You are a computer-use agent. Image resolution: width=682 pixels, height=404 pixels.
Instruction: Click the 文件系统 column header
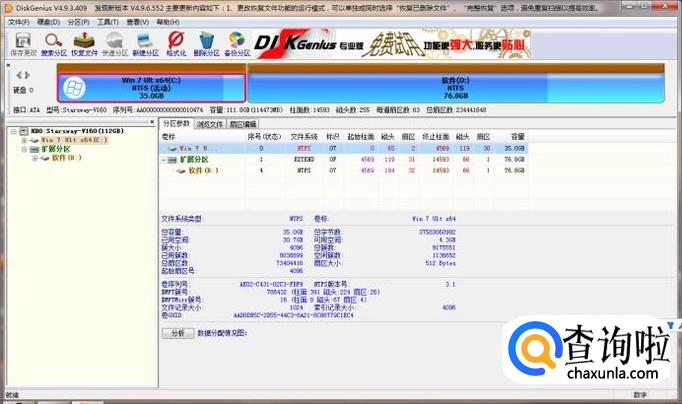coord(304,137)
